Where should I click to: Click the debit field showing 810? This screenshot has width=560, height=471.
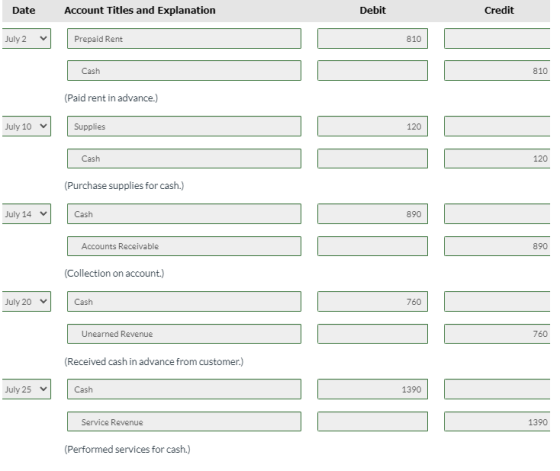(x=372, y=39)
